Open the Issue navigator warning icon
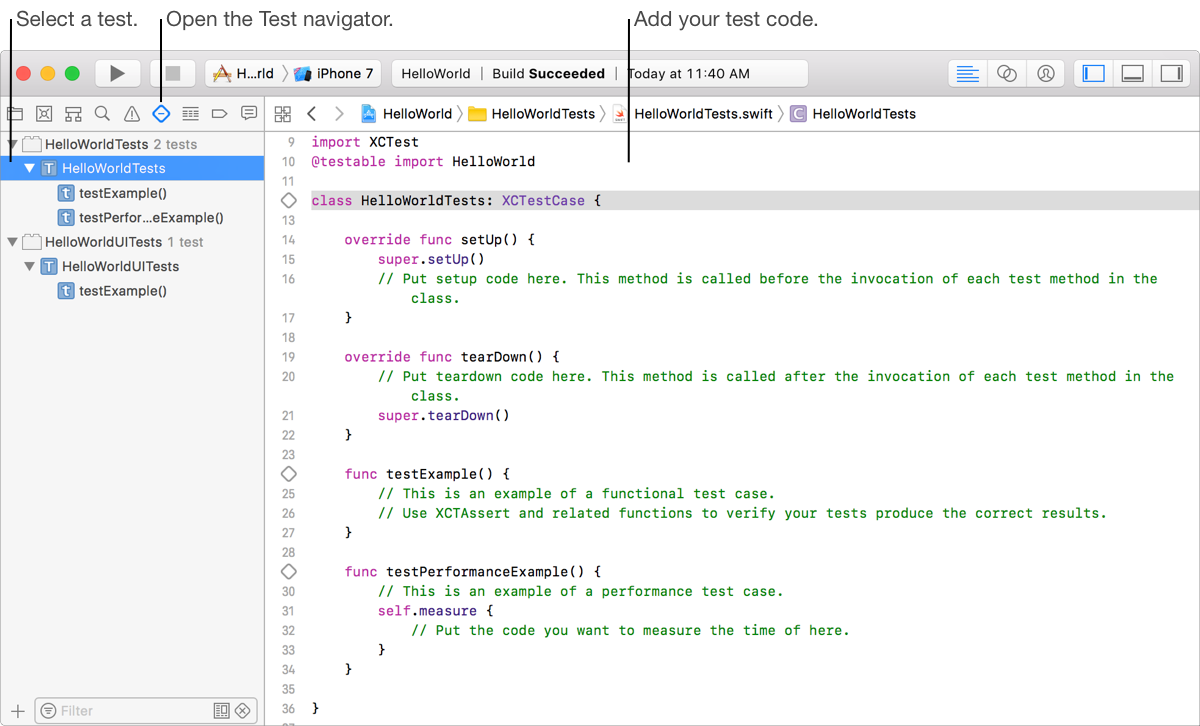Viewport: 1200px width, 726px height. [x=132, y=114]
